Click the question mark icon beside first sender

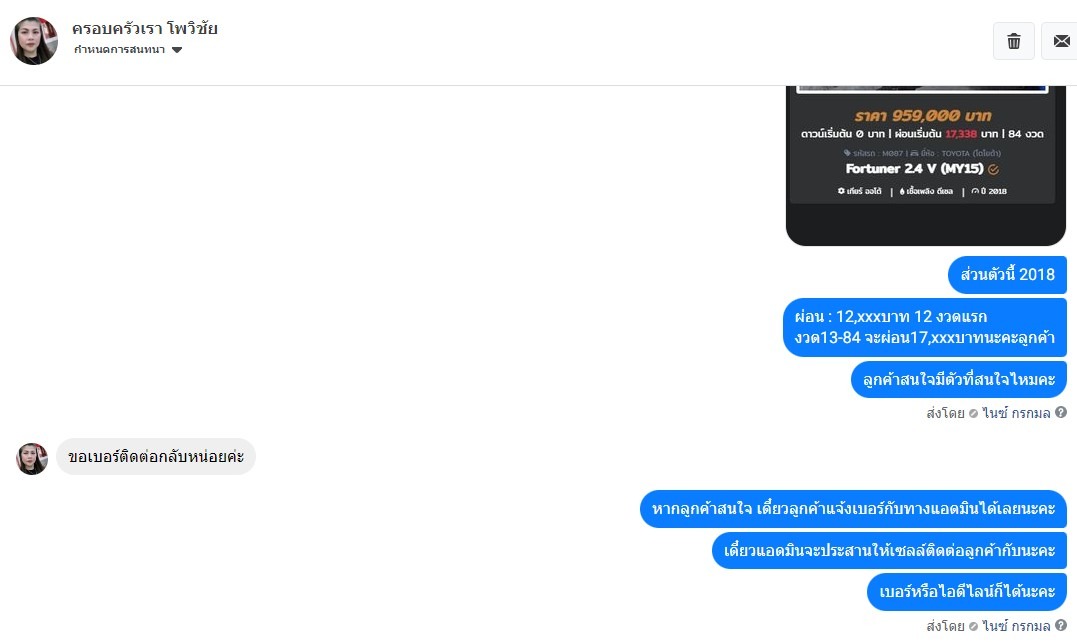click(1061, 413)
